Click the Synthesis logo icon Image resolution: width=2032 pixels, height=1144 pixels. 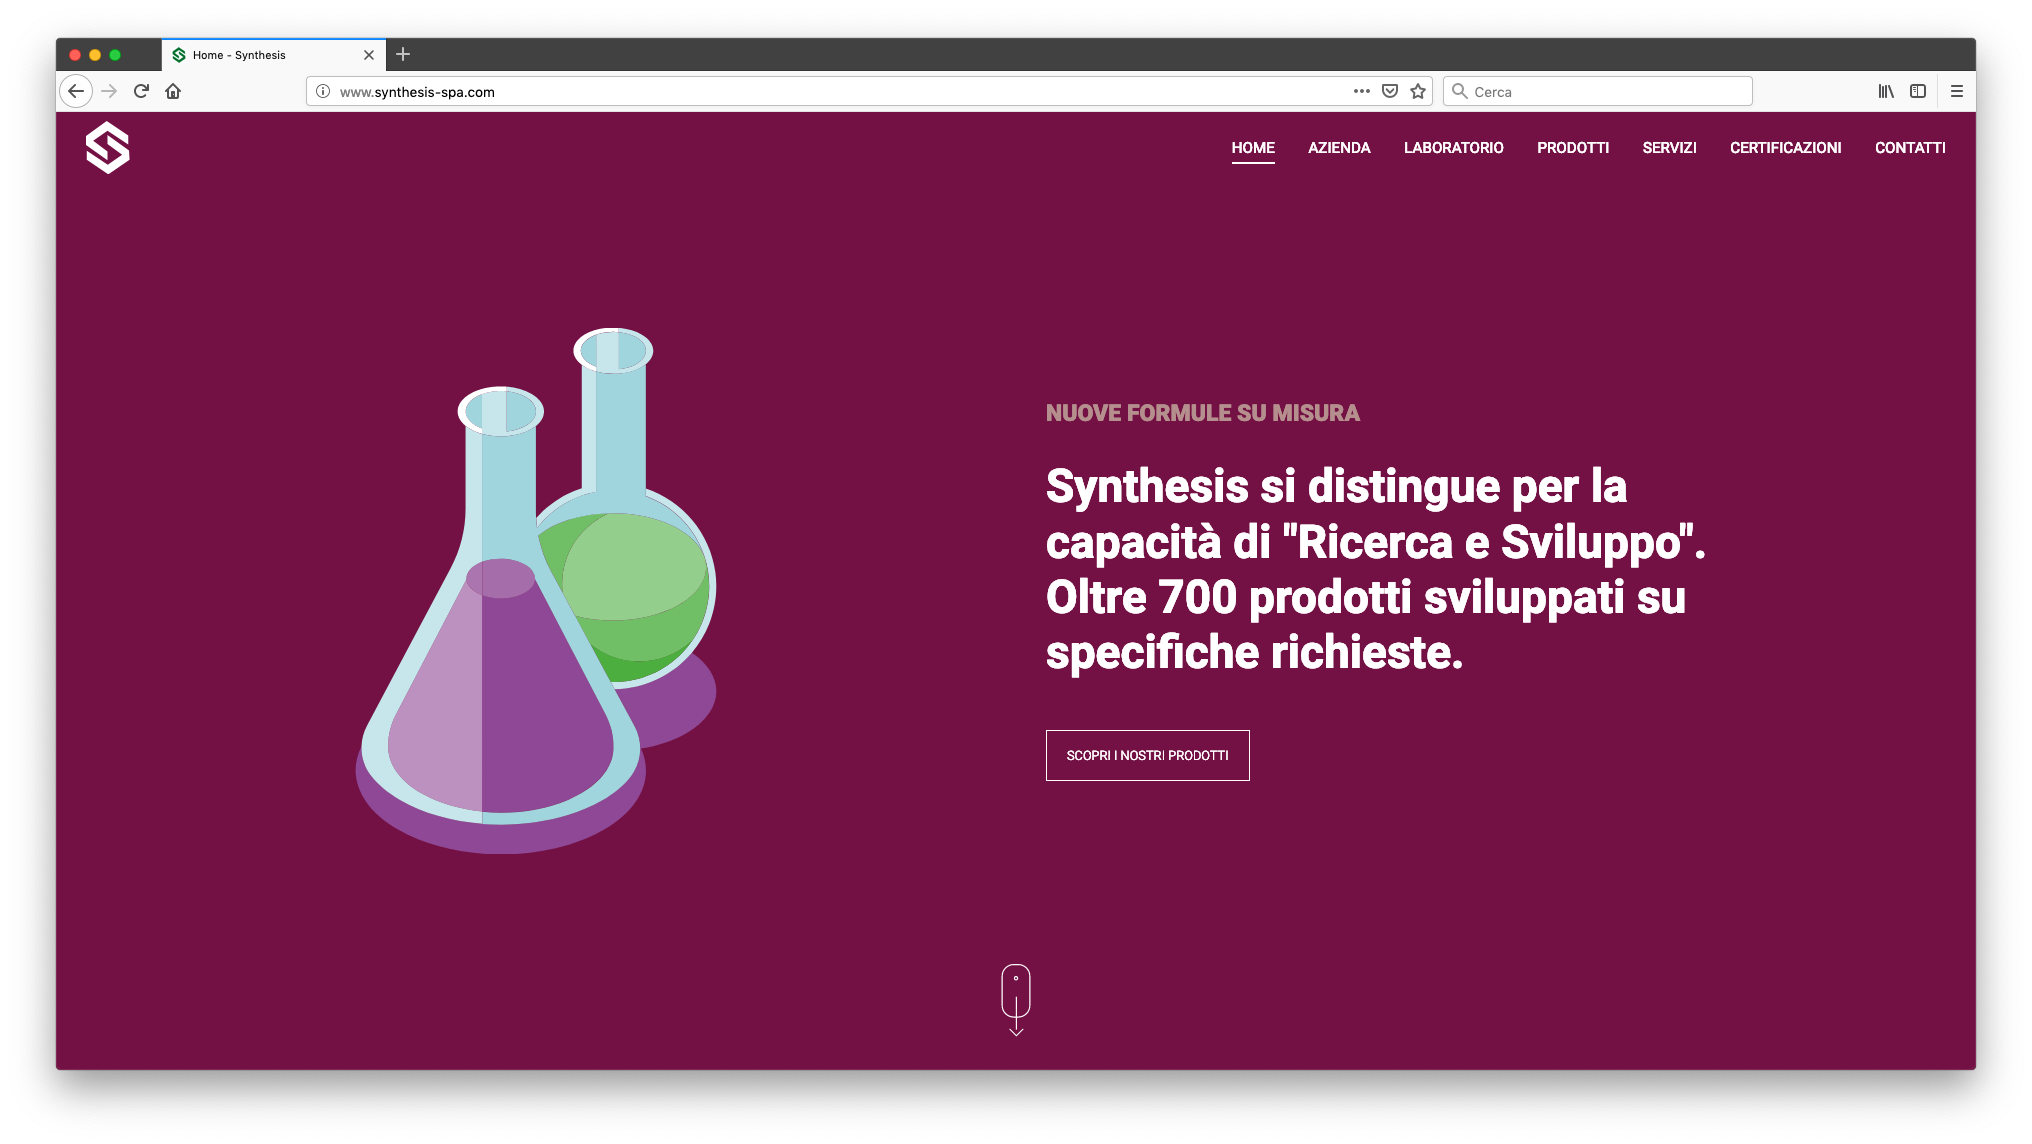(108, 148)
